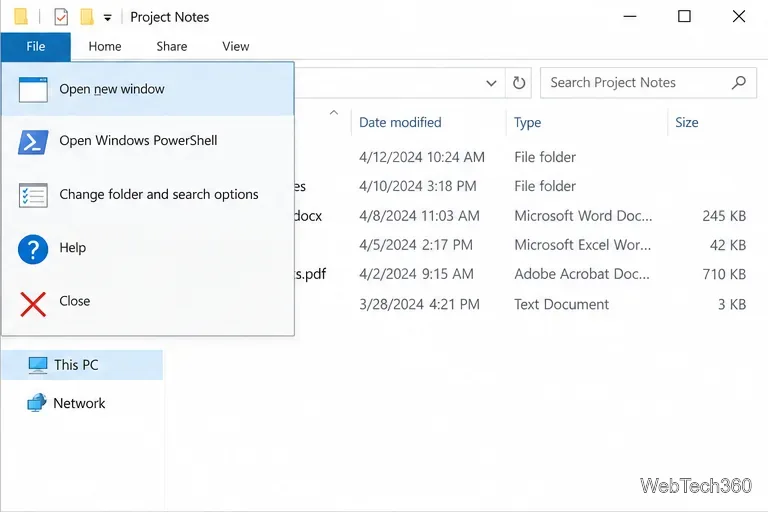Select This PC in the navigation pane
768x512 pixels.
(82, 365)
